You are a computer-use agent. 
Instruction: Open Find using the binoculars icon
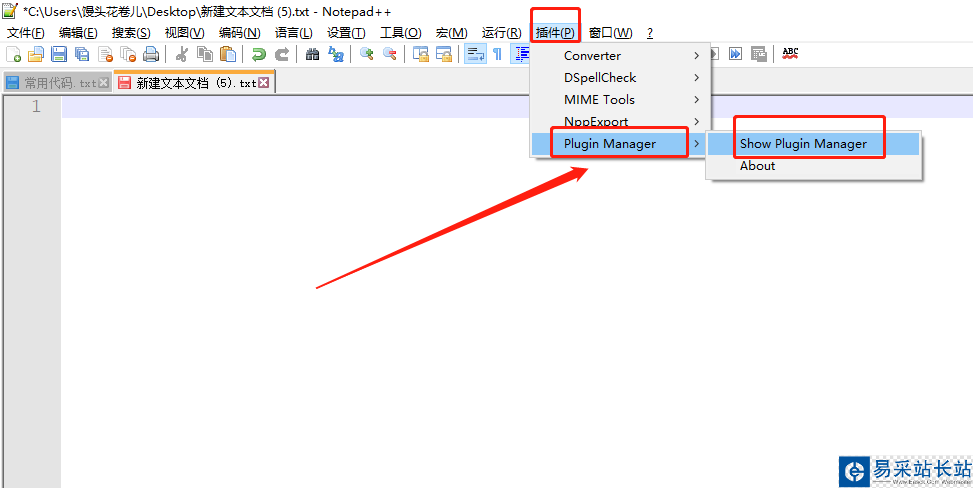(313, 55)
